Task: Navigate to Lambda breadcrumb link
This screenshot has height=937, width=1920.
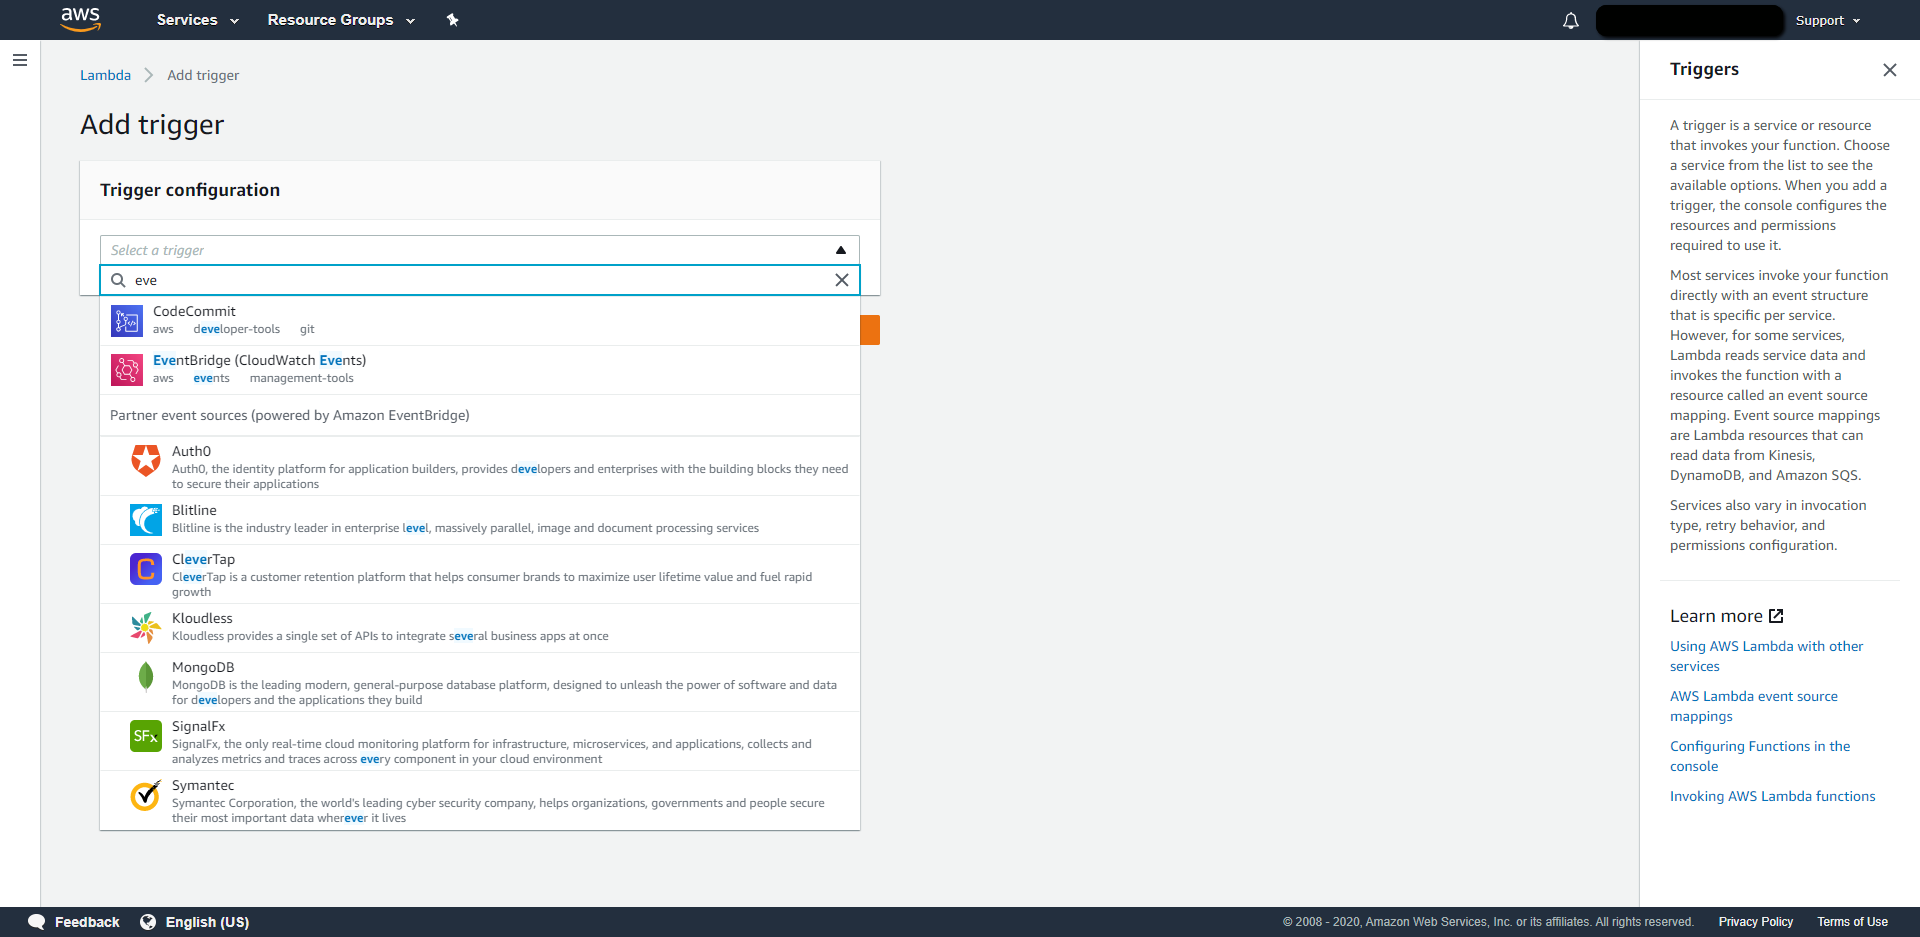Action: [105, 75]
